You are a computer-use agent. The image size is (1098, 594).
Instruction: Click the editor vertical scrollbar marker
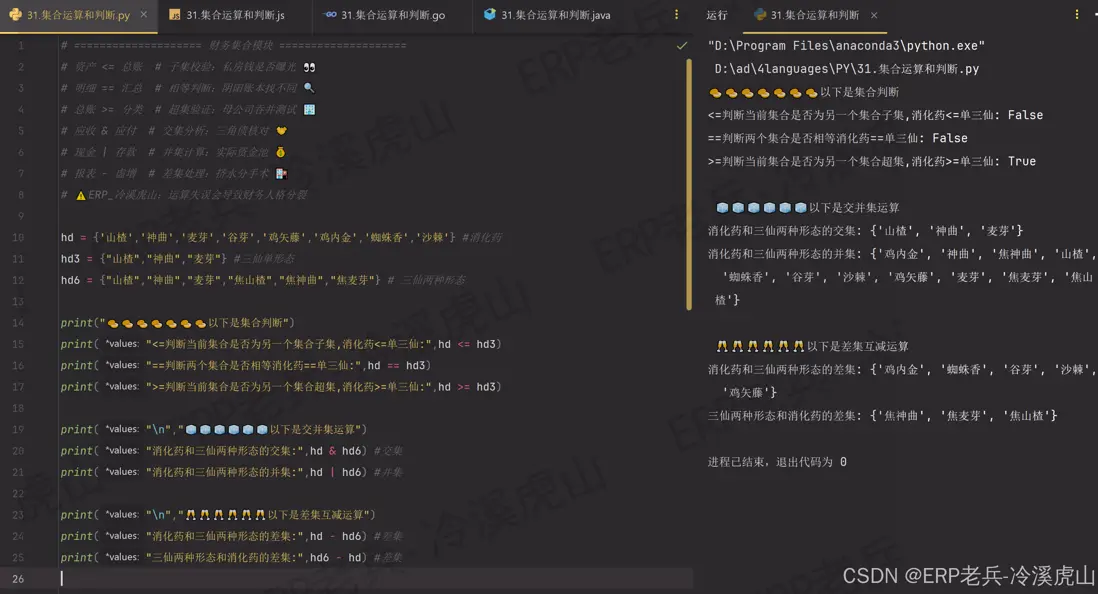689,184
